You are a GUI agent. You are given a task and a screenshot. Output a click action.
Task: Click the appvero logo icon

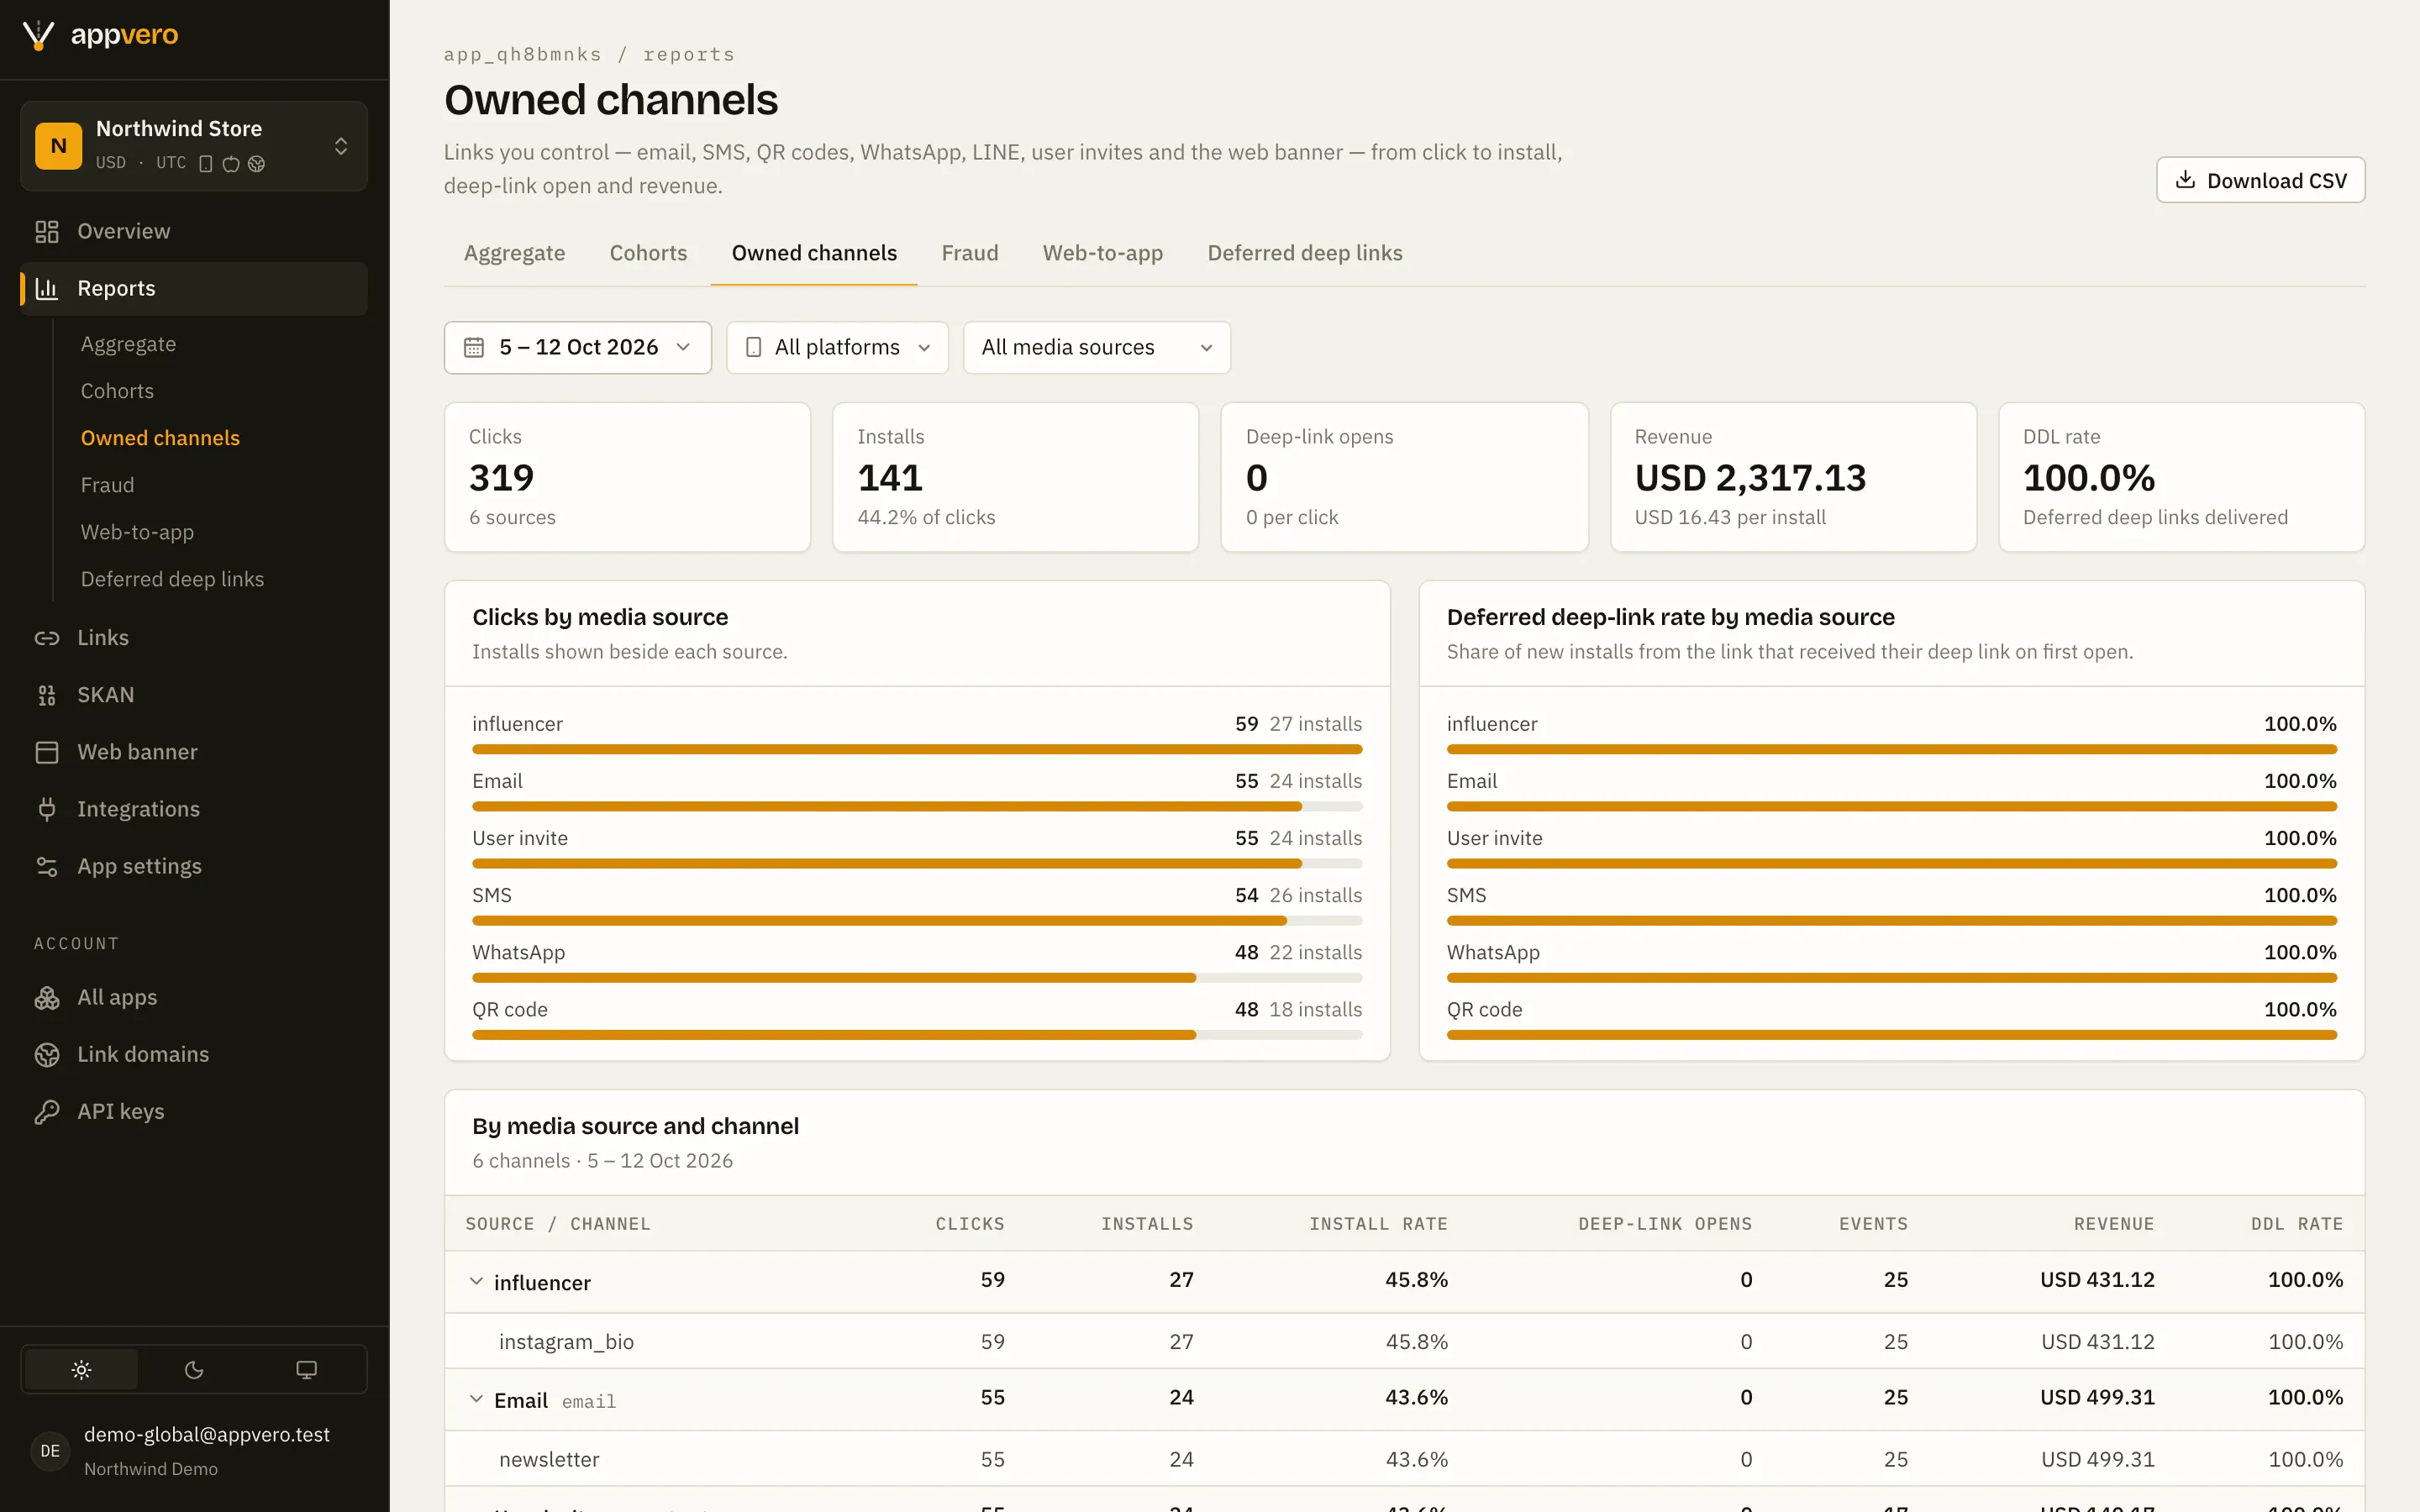click(38, 35)
